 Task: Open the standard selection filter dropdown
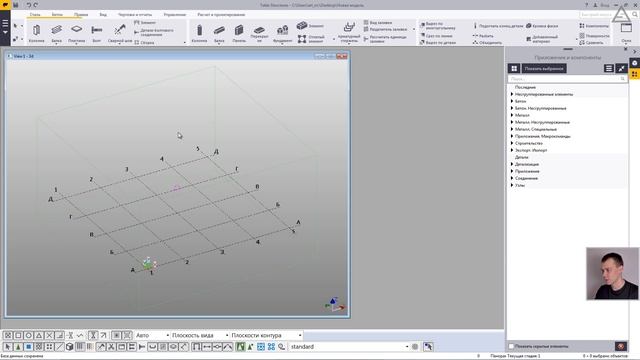click(349, 347)
